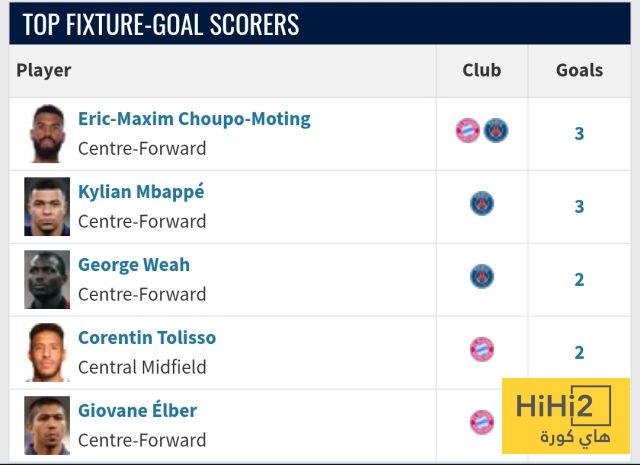Click Choupo-Moting's player photo
The image size is (640, 465).
click(x=47, y=133)
